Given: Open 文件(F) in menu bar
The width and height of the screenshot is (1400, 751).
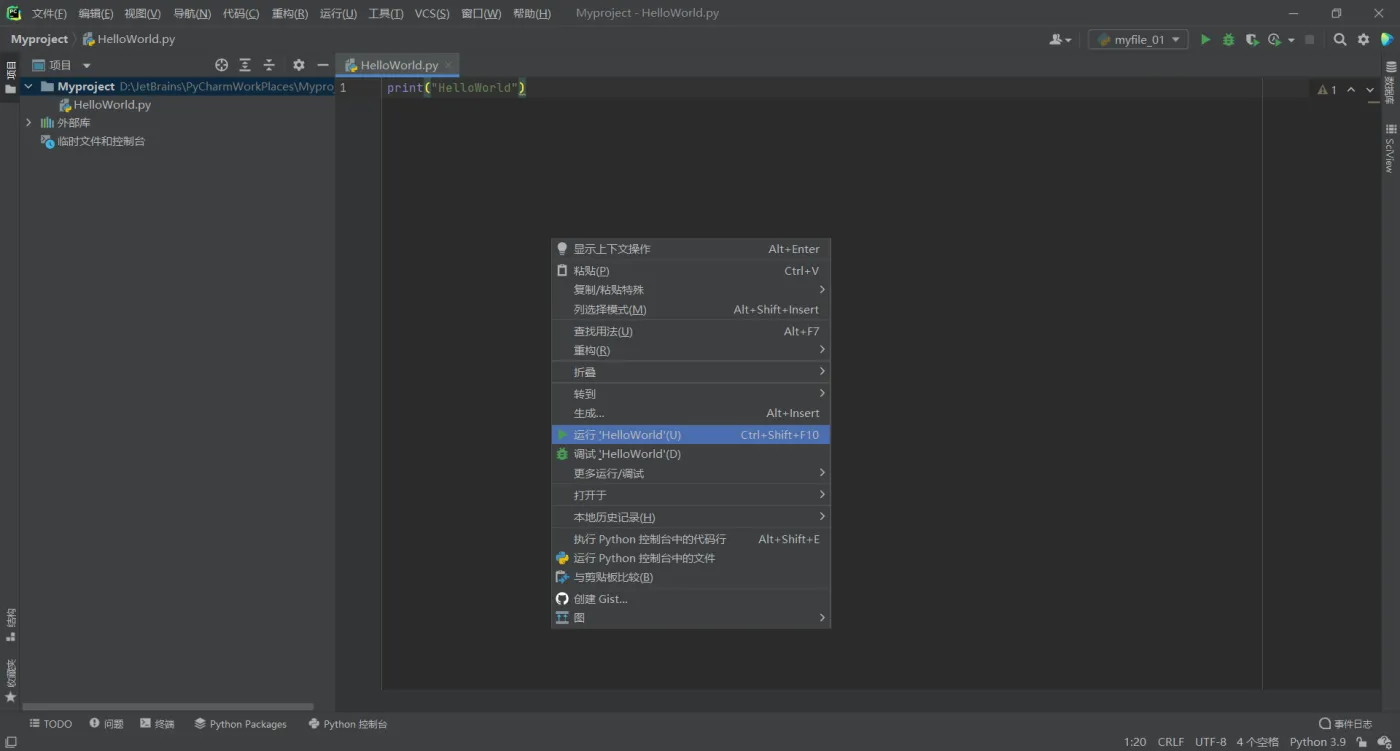Looking at the screenshot, I should coord(49,14).
